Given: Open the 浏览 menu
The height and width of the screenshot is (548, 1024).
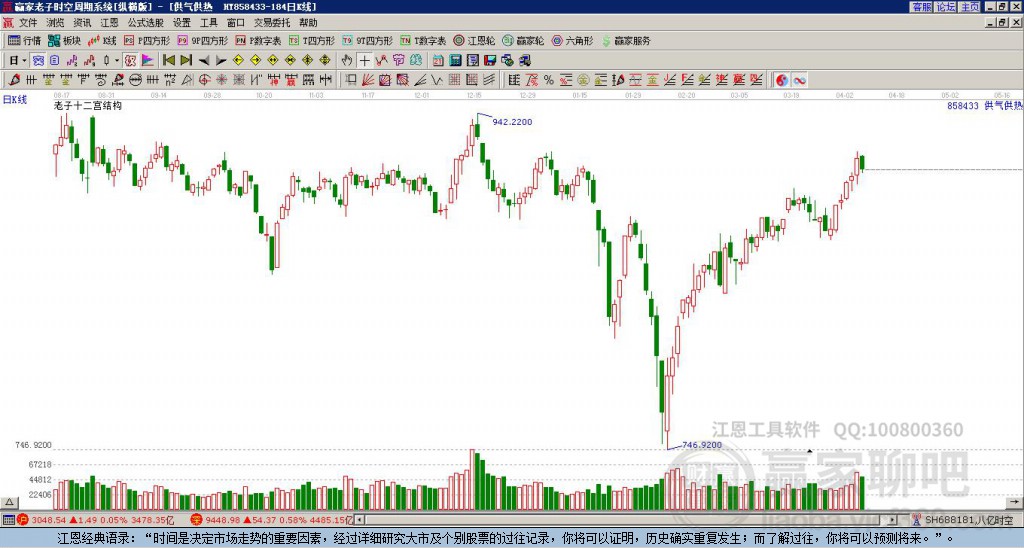Looking at the screenshot, I should click(55, 23).
